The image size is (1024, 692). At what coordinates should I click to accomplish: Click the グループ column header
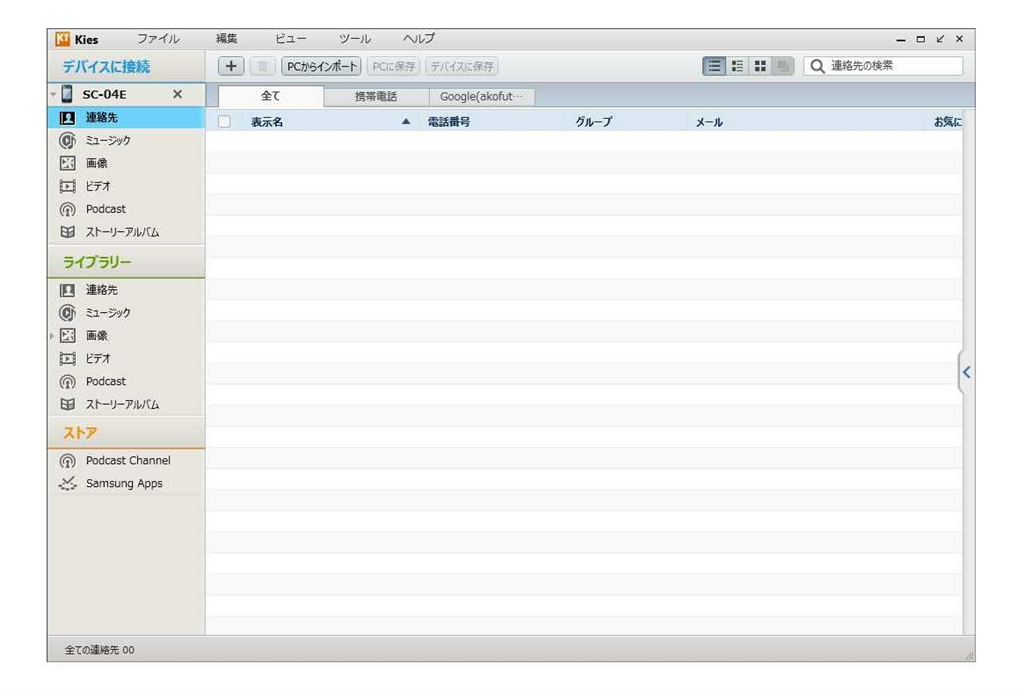pos(594,121)
